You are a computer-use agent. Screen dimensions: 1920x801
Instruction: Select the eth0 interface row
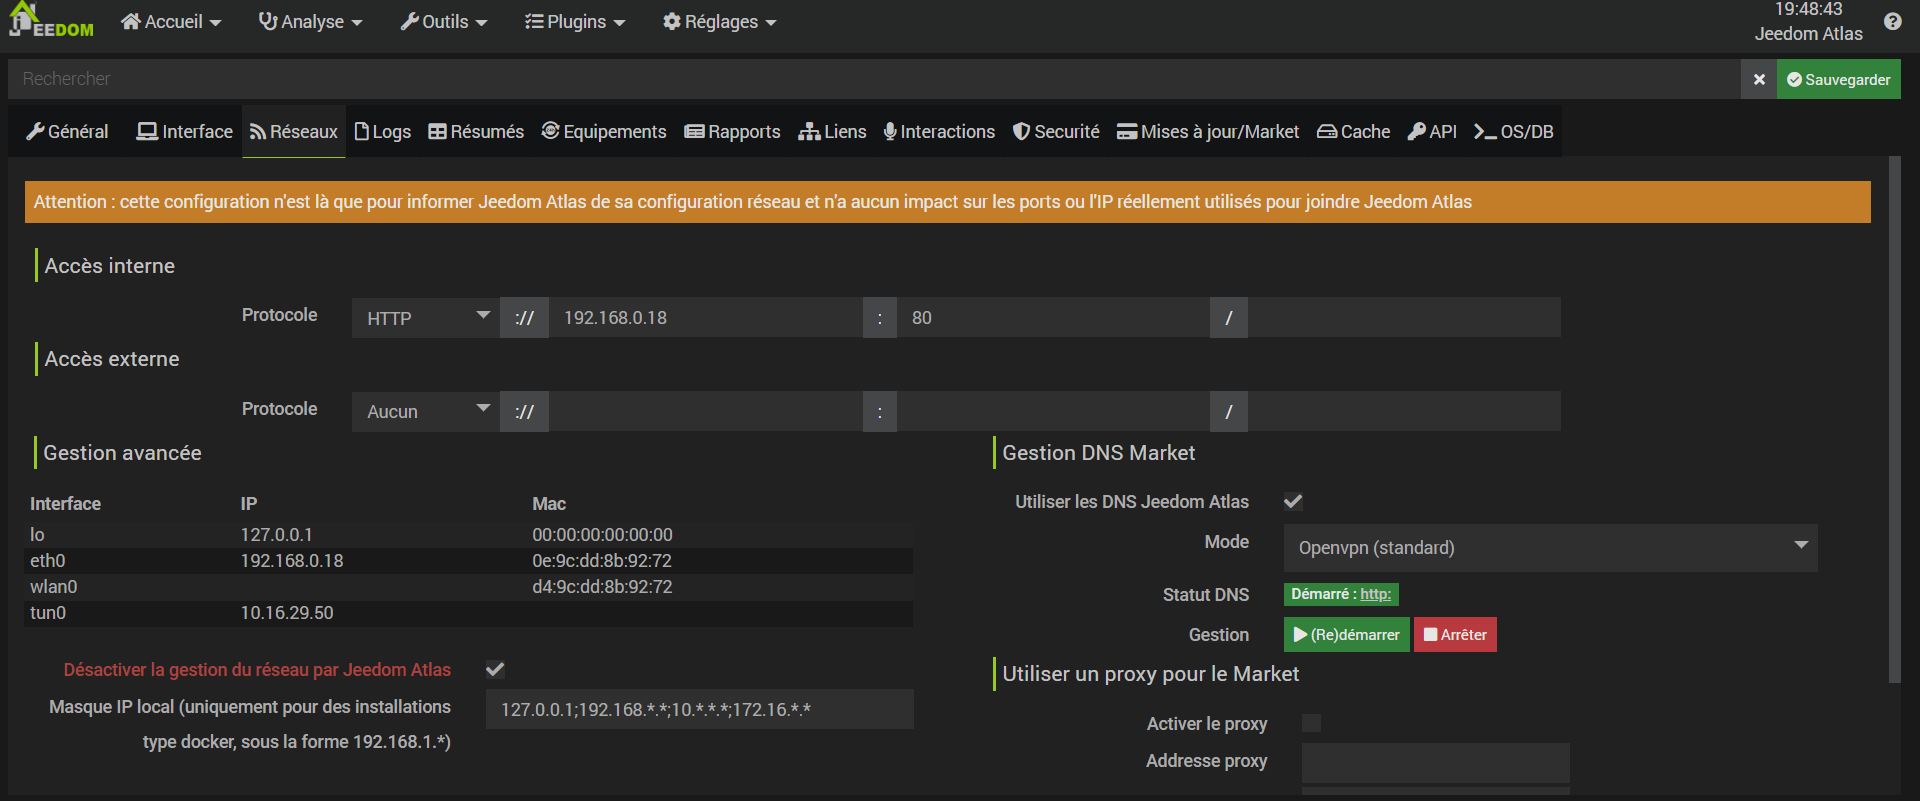(x=469, y=561)
